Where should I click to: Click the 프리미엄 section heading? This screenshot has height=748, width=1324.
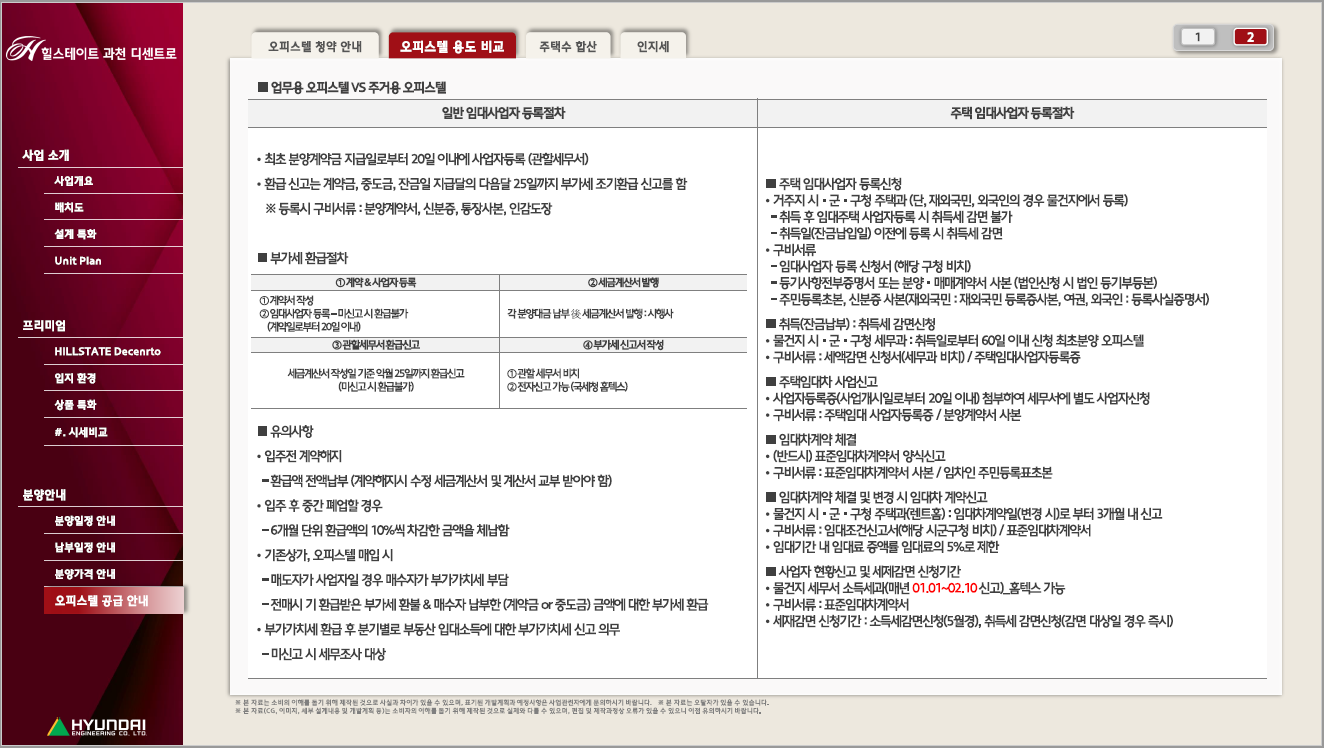[44, 325]
